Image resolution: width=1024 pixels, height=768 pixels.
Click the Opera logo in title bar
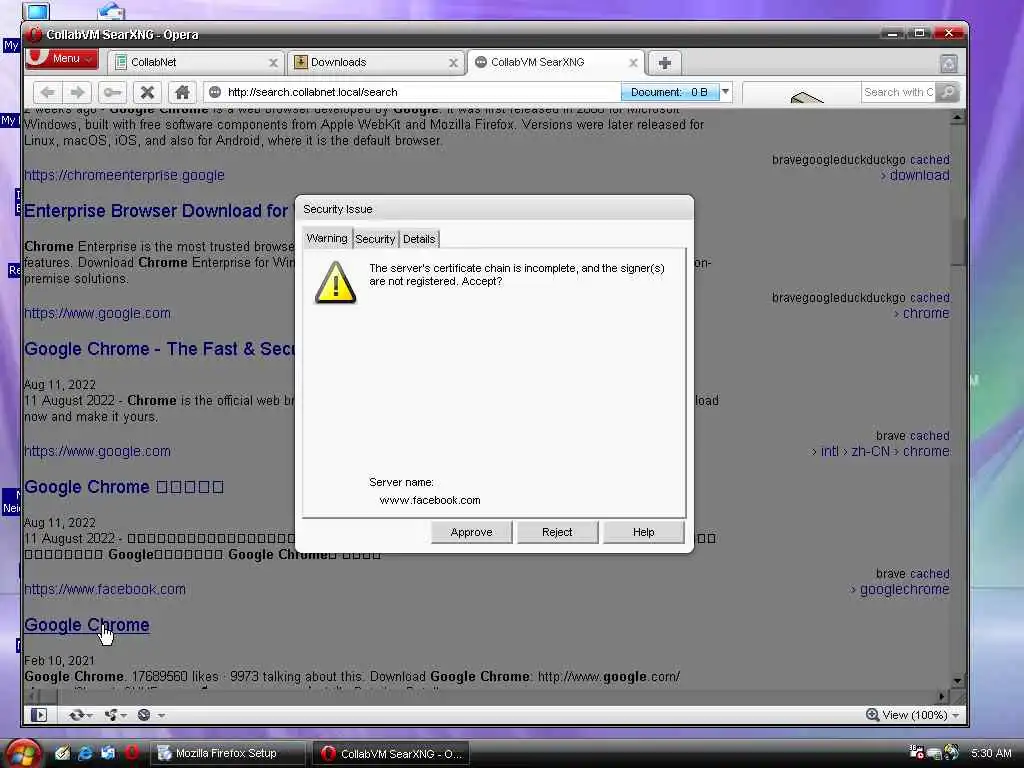click(x=35, y=35)
